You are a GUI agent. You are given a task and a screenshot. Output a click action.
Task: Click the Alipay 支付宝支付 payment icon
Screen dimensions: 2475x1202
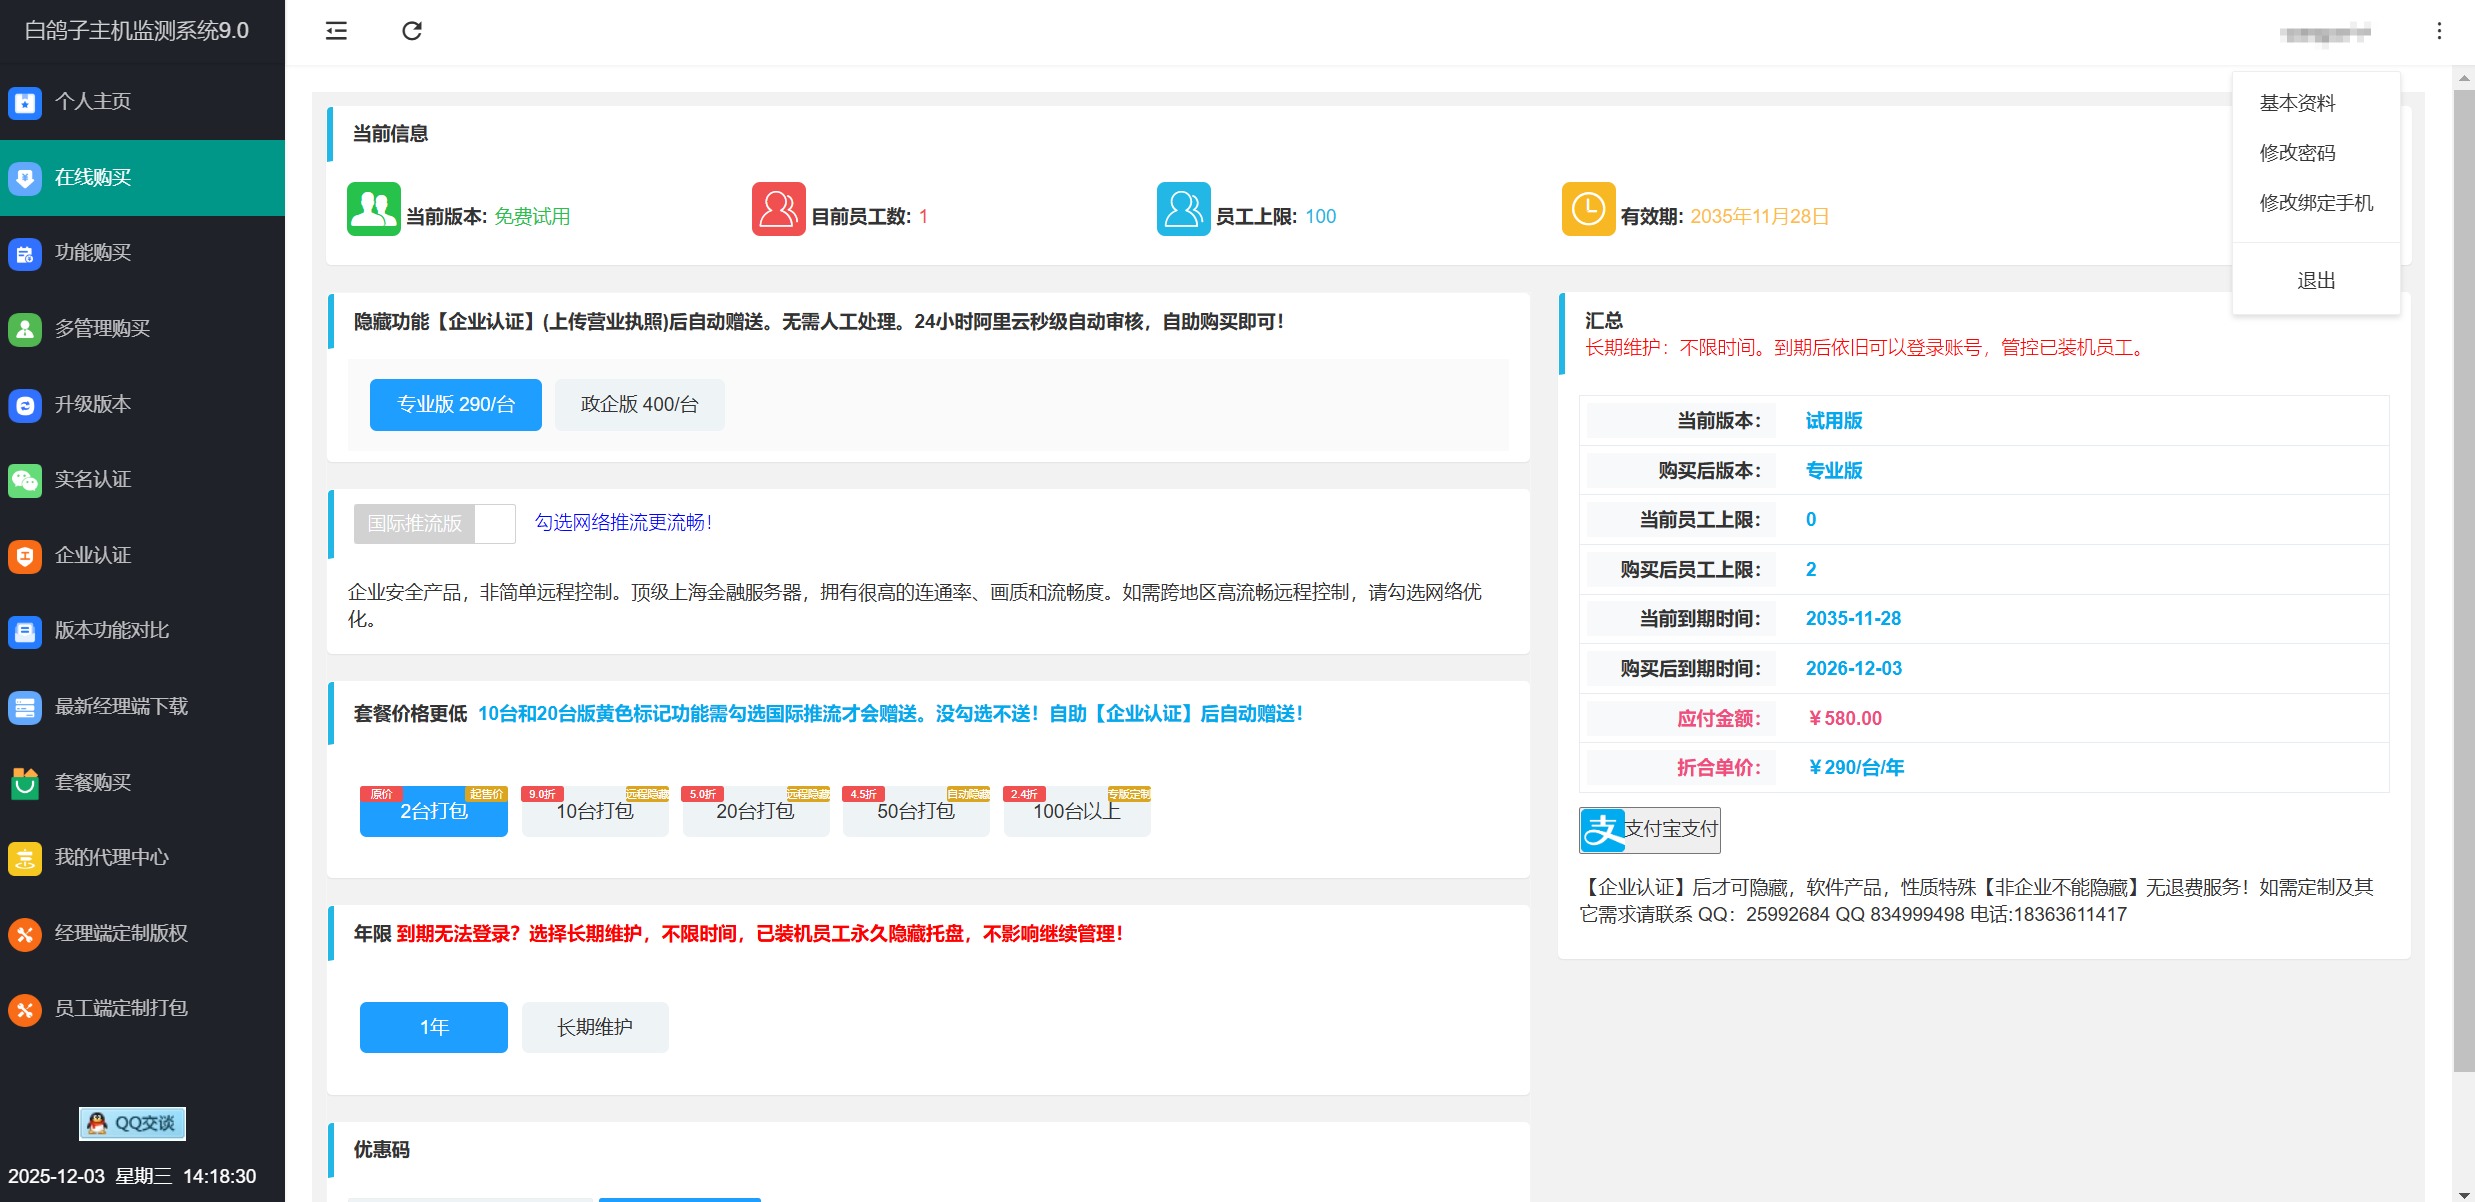pos(1649,829)
